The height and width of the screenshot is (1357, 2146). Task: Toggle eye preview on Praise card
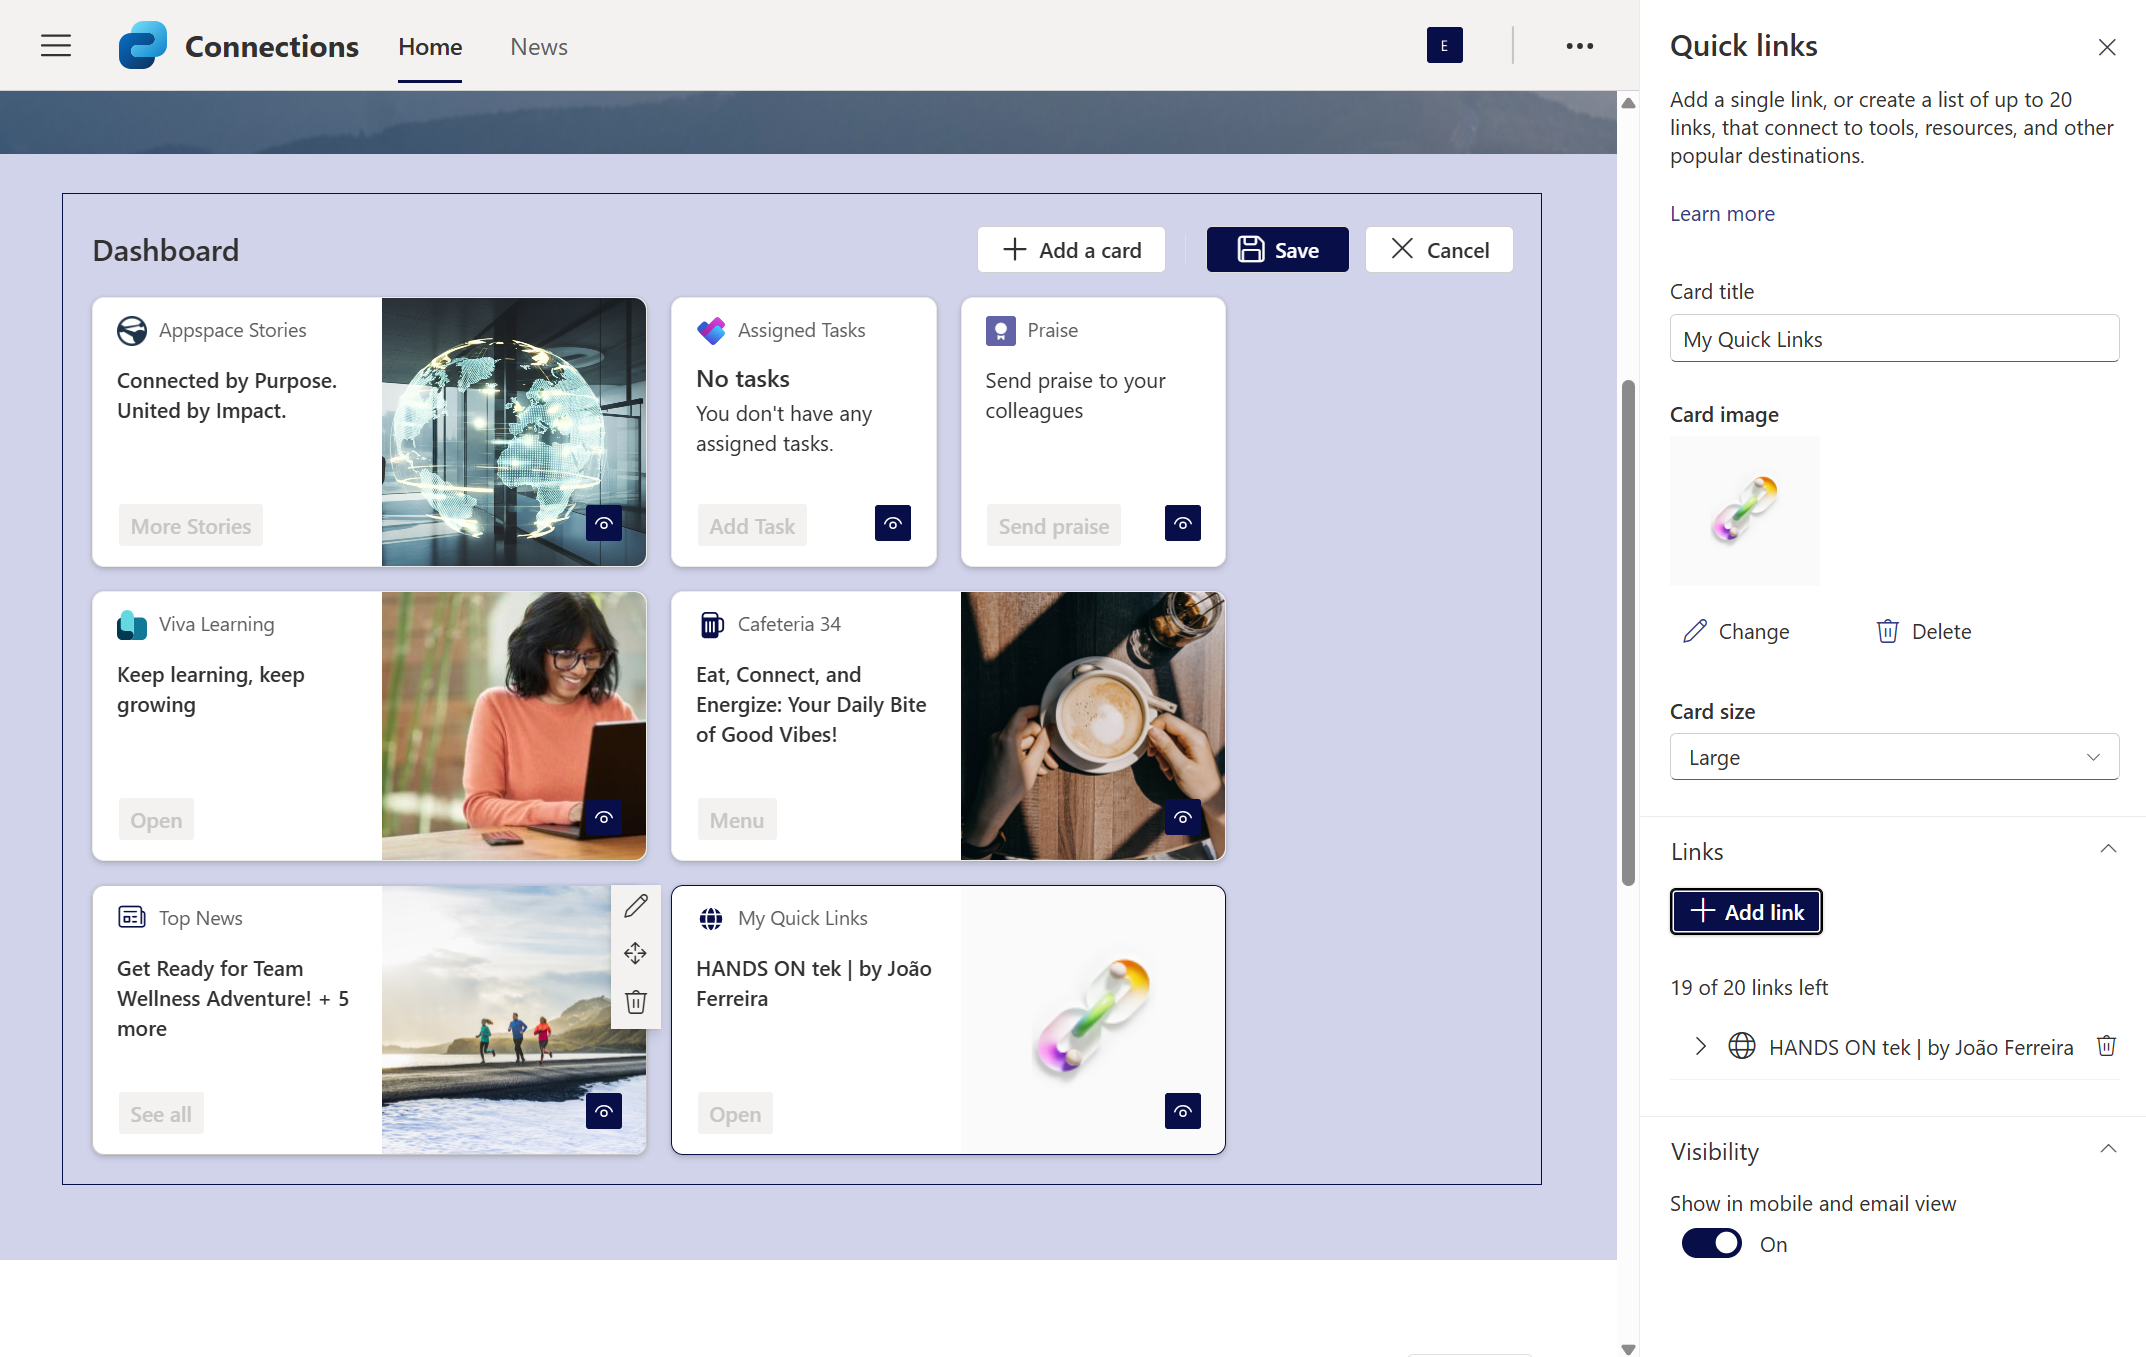pyautogui.click(x=1182, y=524)
